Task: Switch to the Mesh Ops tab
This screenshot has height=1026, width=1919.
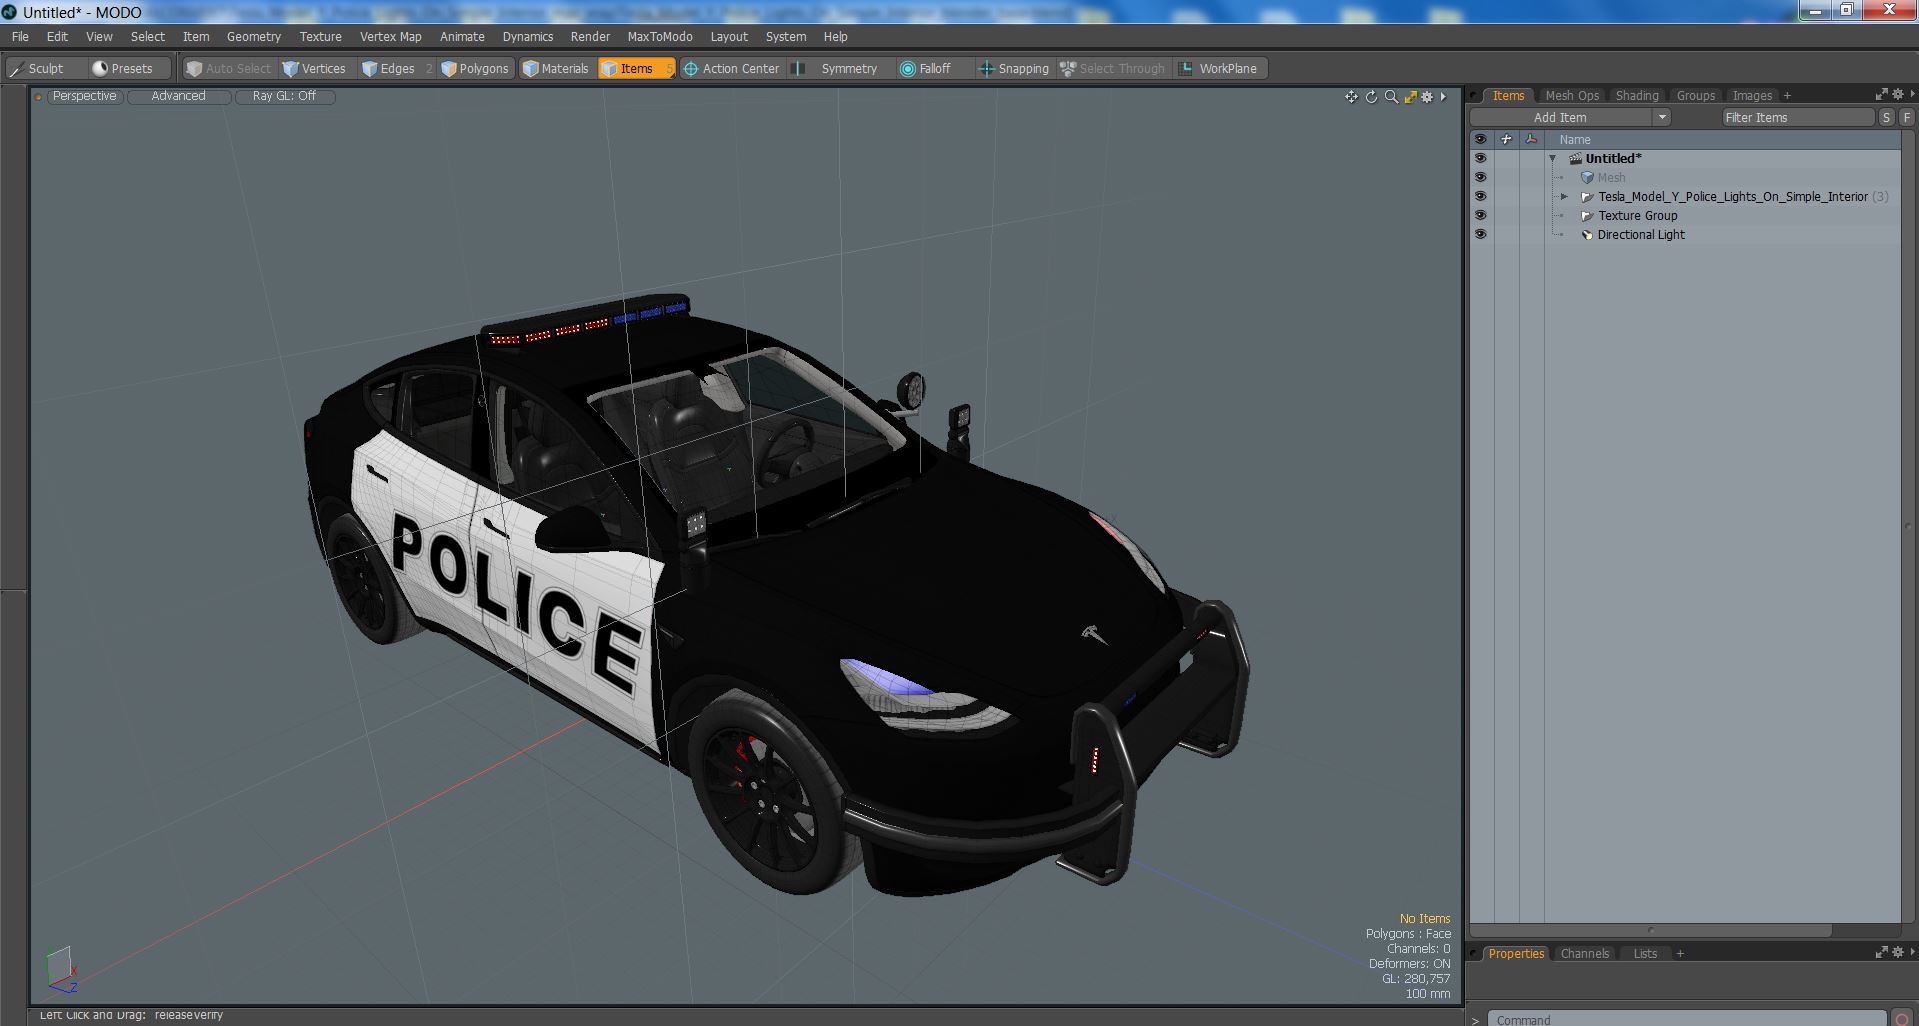Action: coord(1572,95)
